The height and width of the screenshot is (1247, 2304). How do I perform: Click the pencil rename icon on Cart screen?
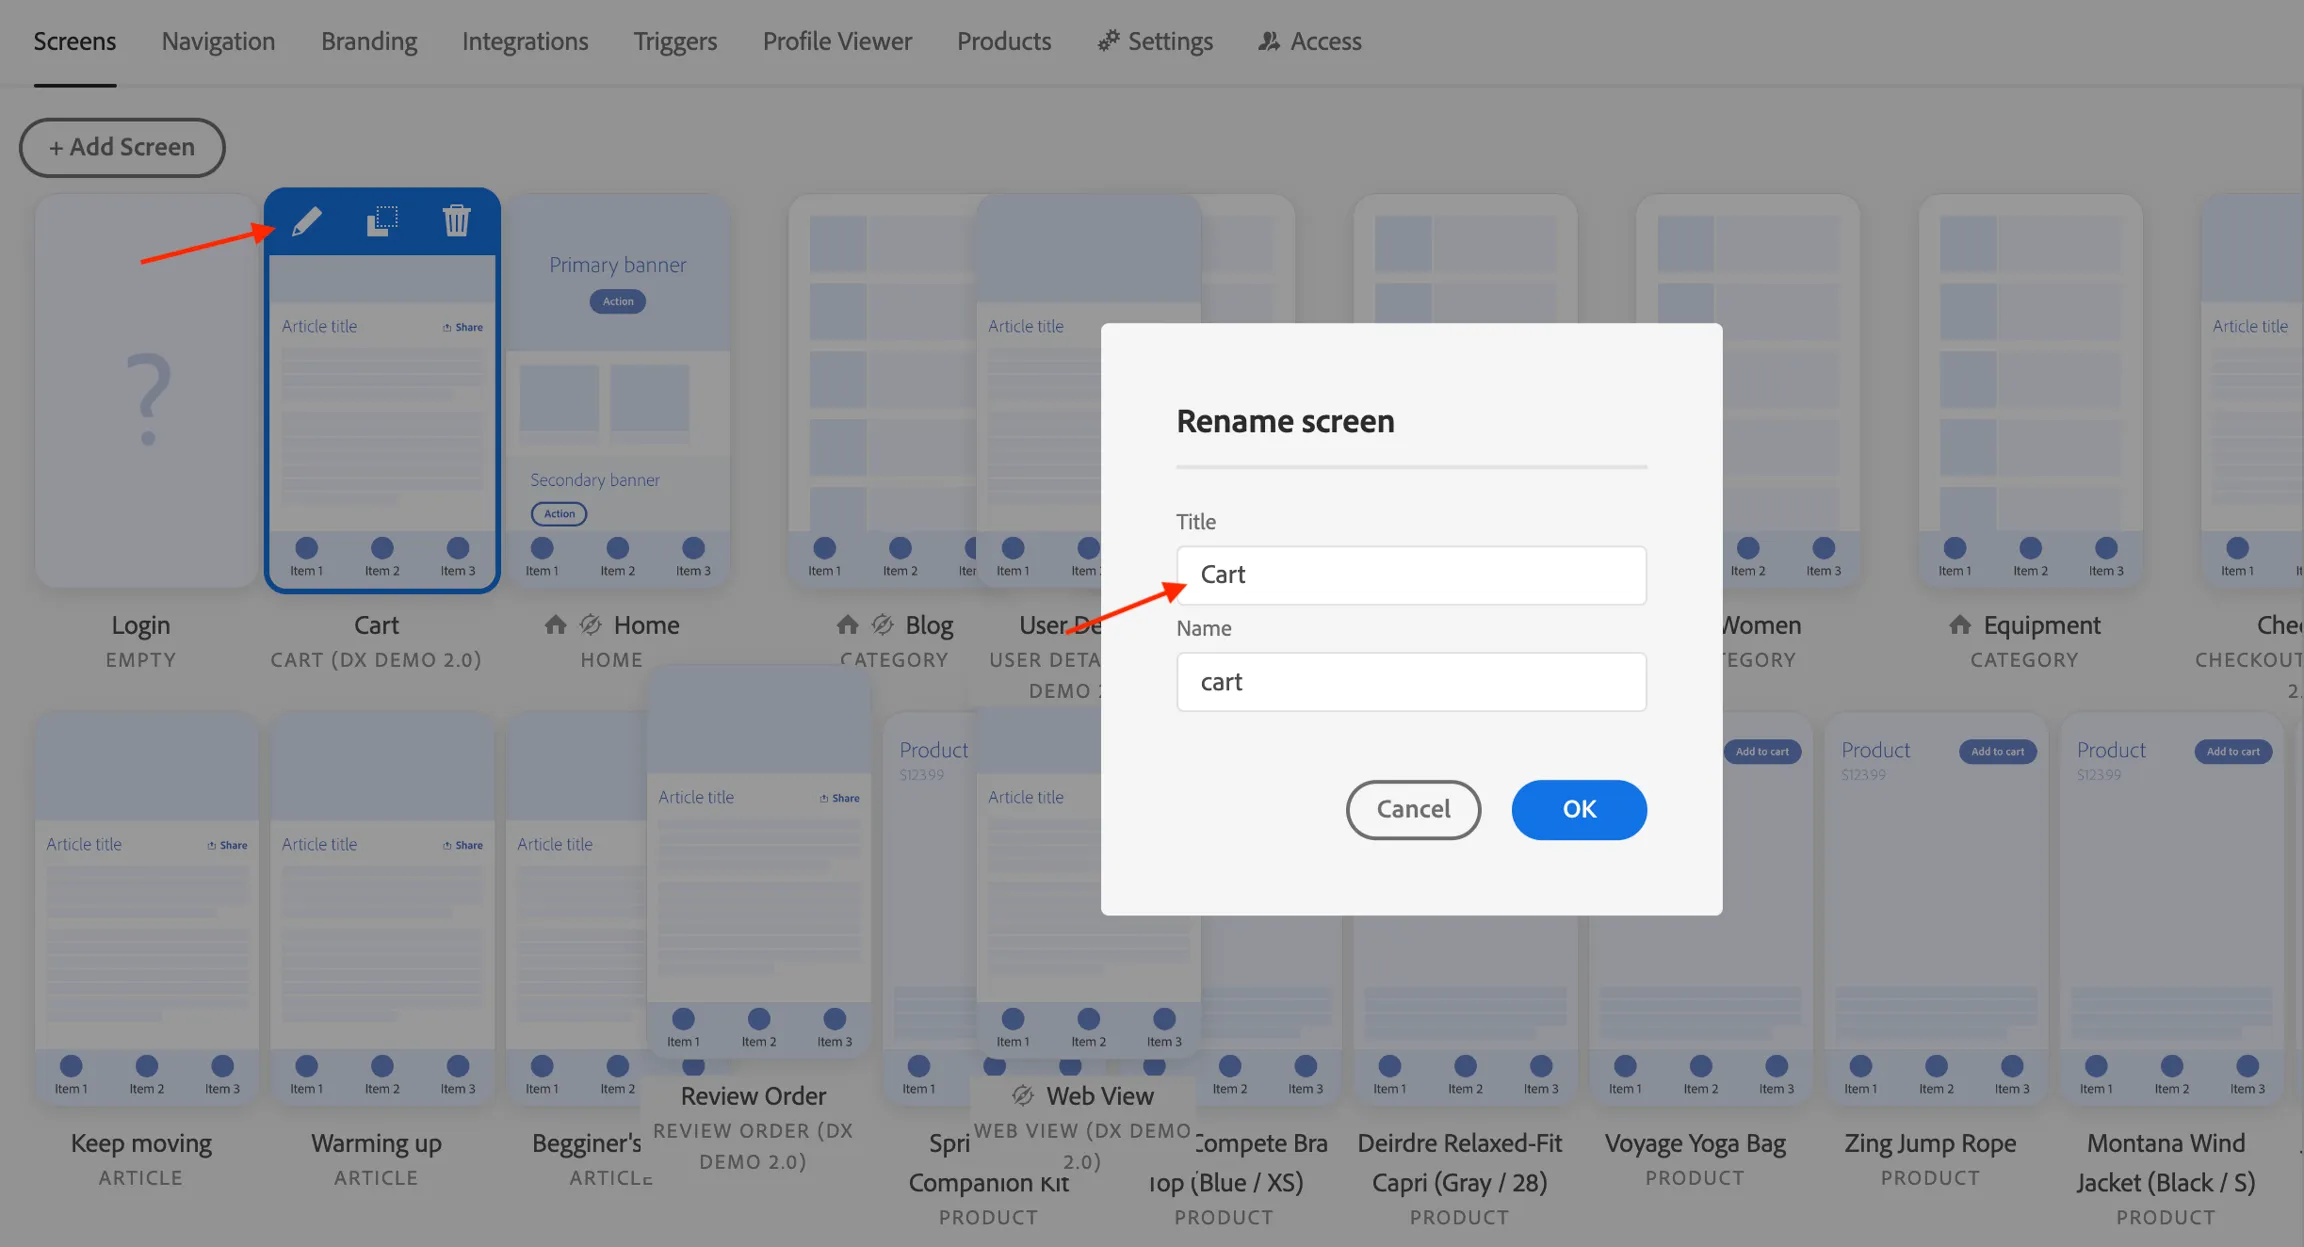307,221
